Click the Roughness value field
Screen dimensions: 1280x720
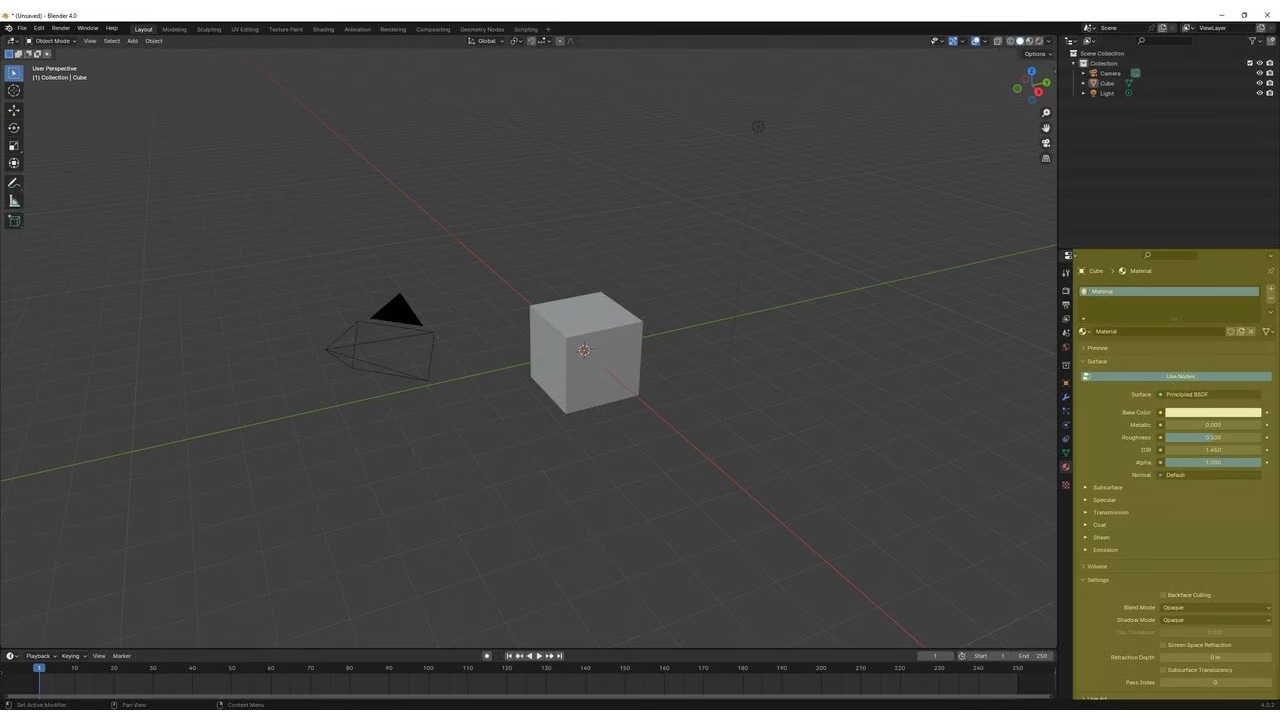tap(1213, 437)
